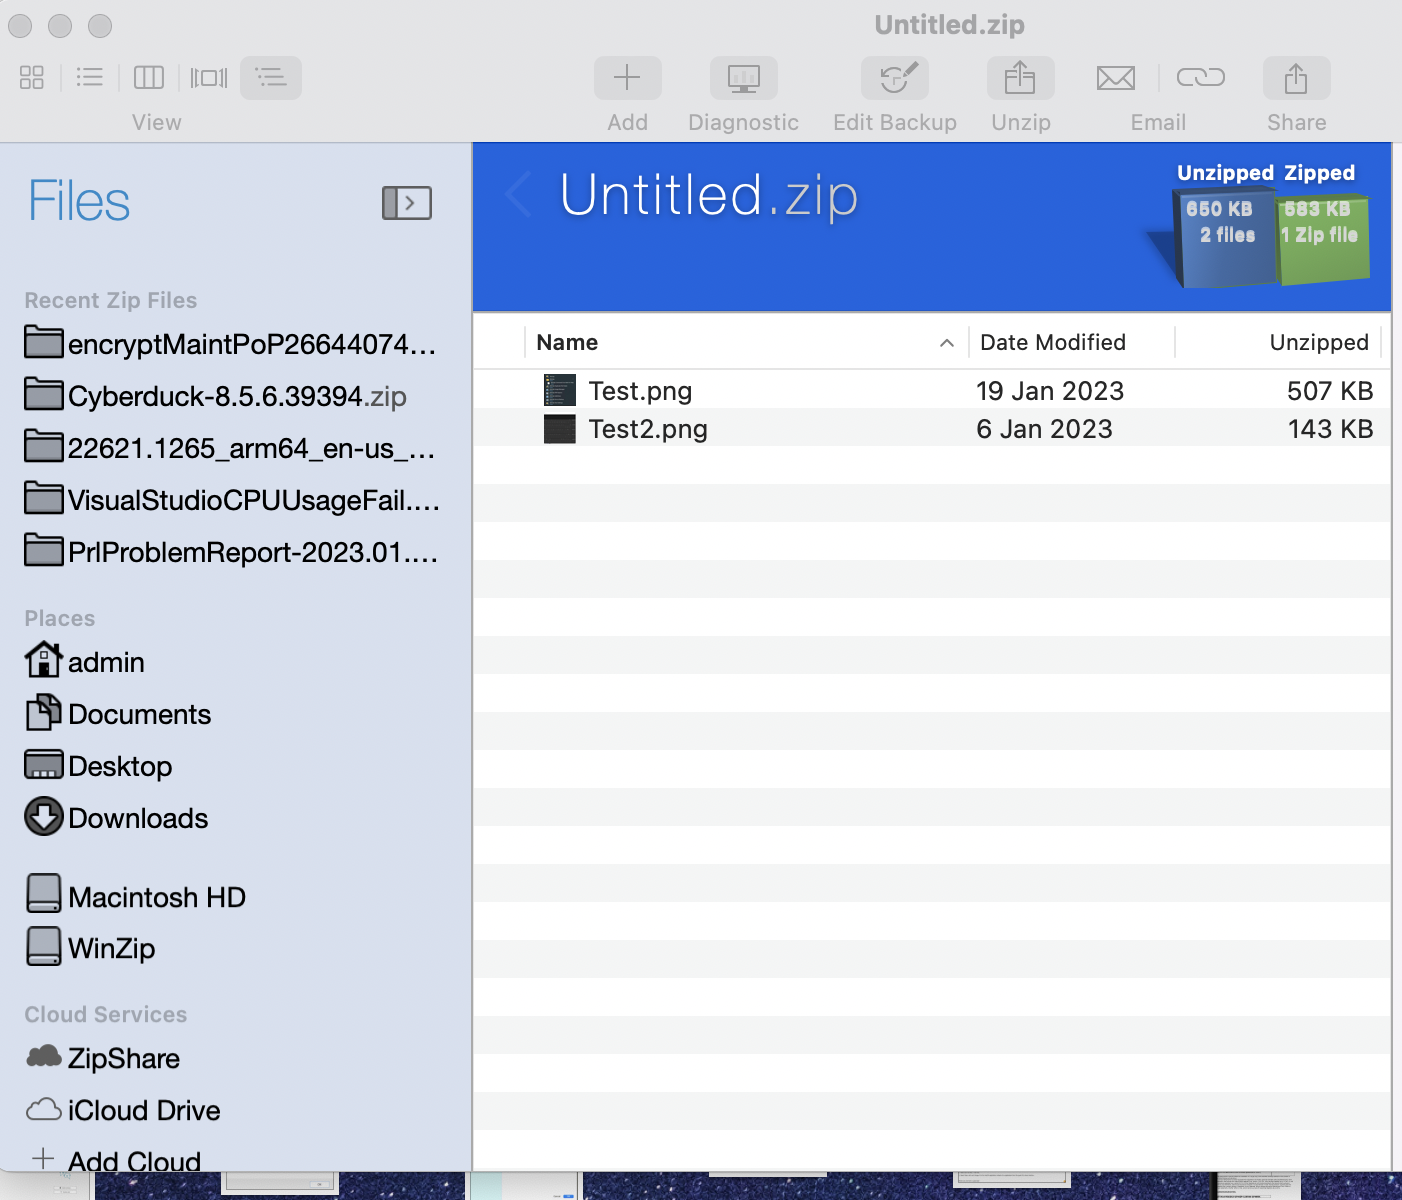The image size is (1402, 1200).
Task: Open recent Cyberduck-8.5.6.39394.zip
Action: tap(216, 396)
